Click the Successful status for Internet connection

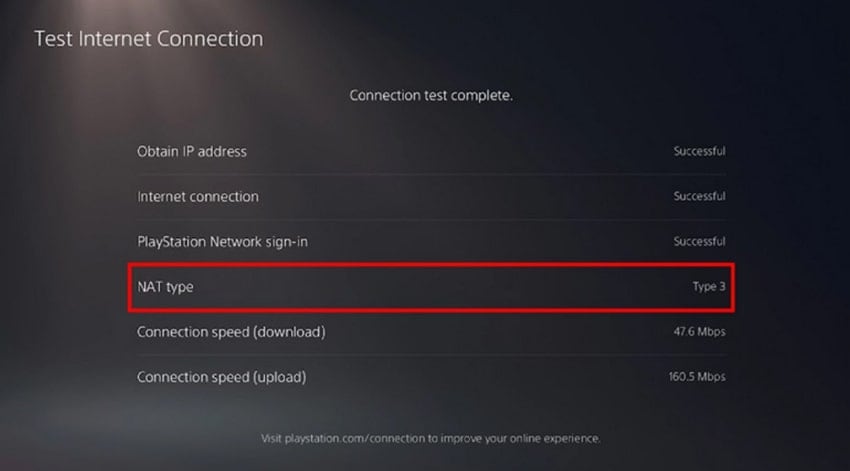pos(699,196)
